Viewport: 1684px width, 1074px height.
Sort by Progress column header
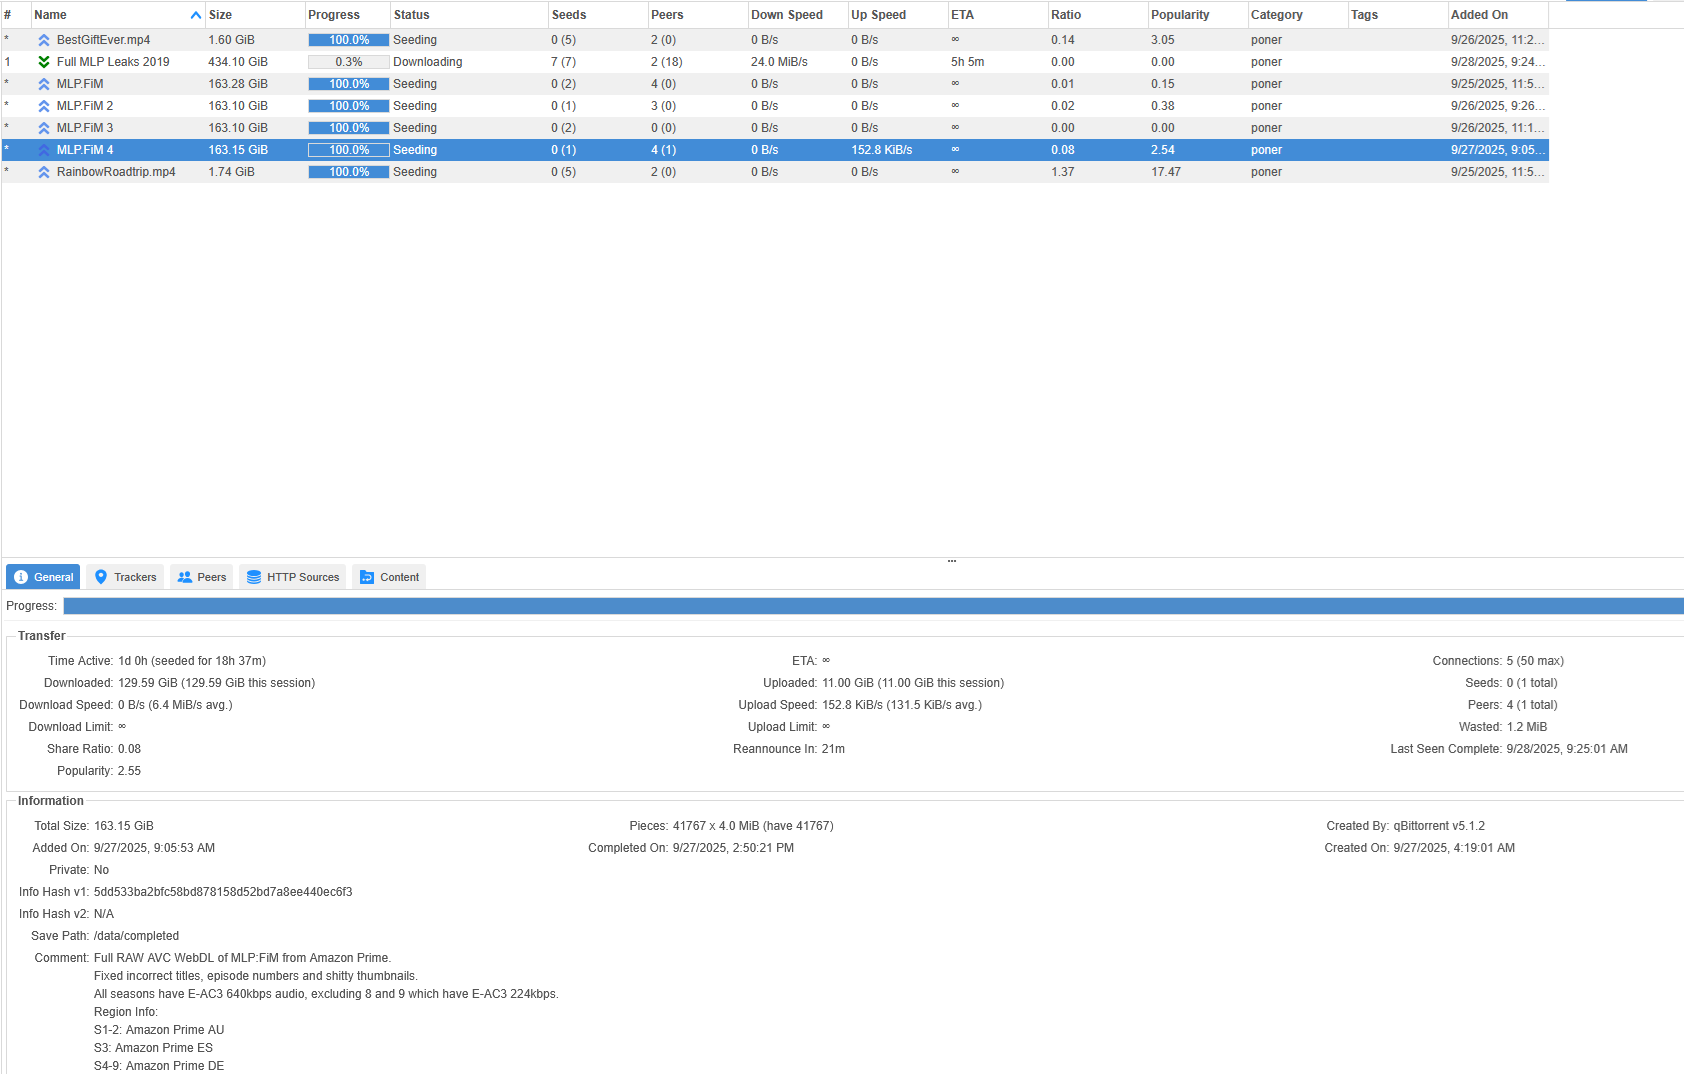(x=347, y=15)
